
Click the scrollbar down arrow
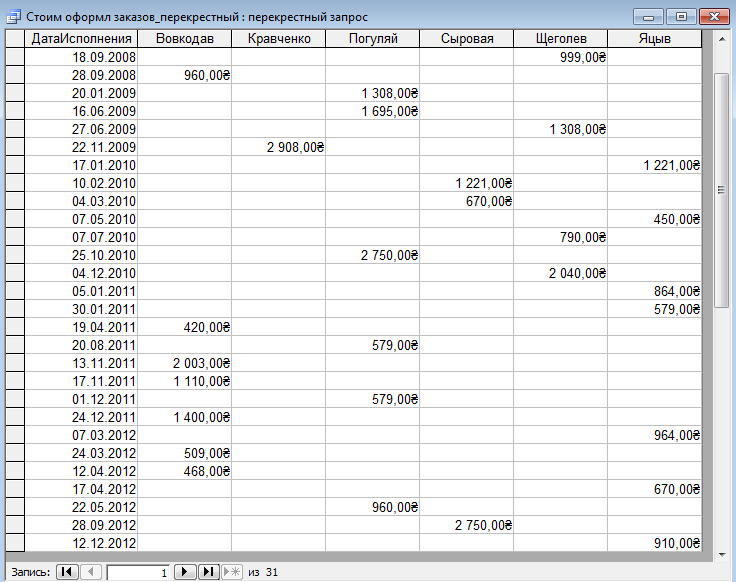click(x=722, y=555)
